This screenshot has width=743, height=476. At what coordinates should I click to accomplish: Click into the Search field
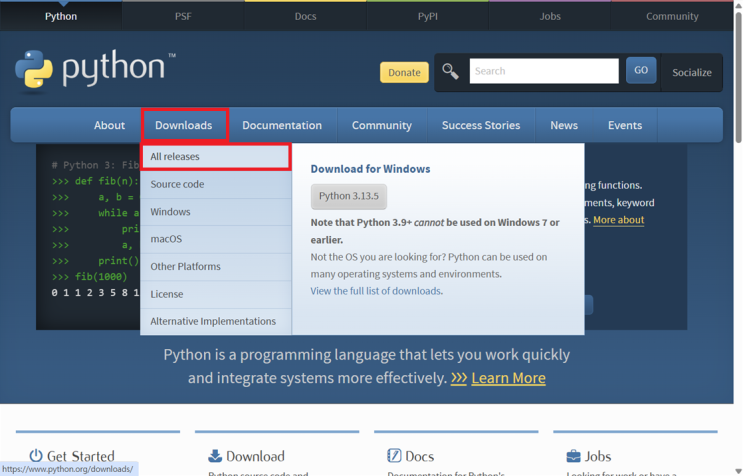point(544,71)
